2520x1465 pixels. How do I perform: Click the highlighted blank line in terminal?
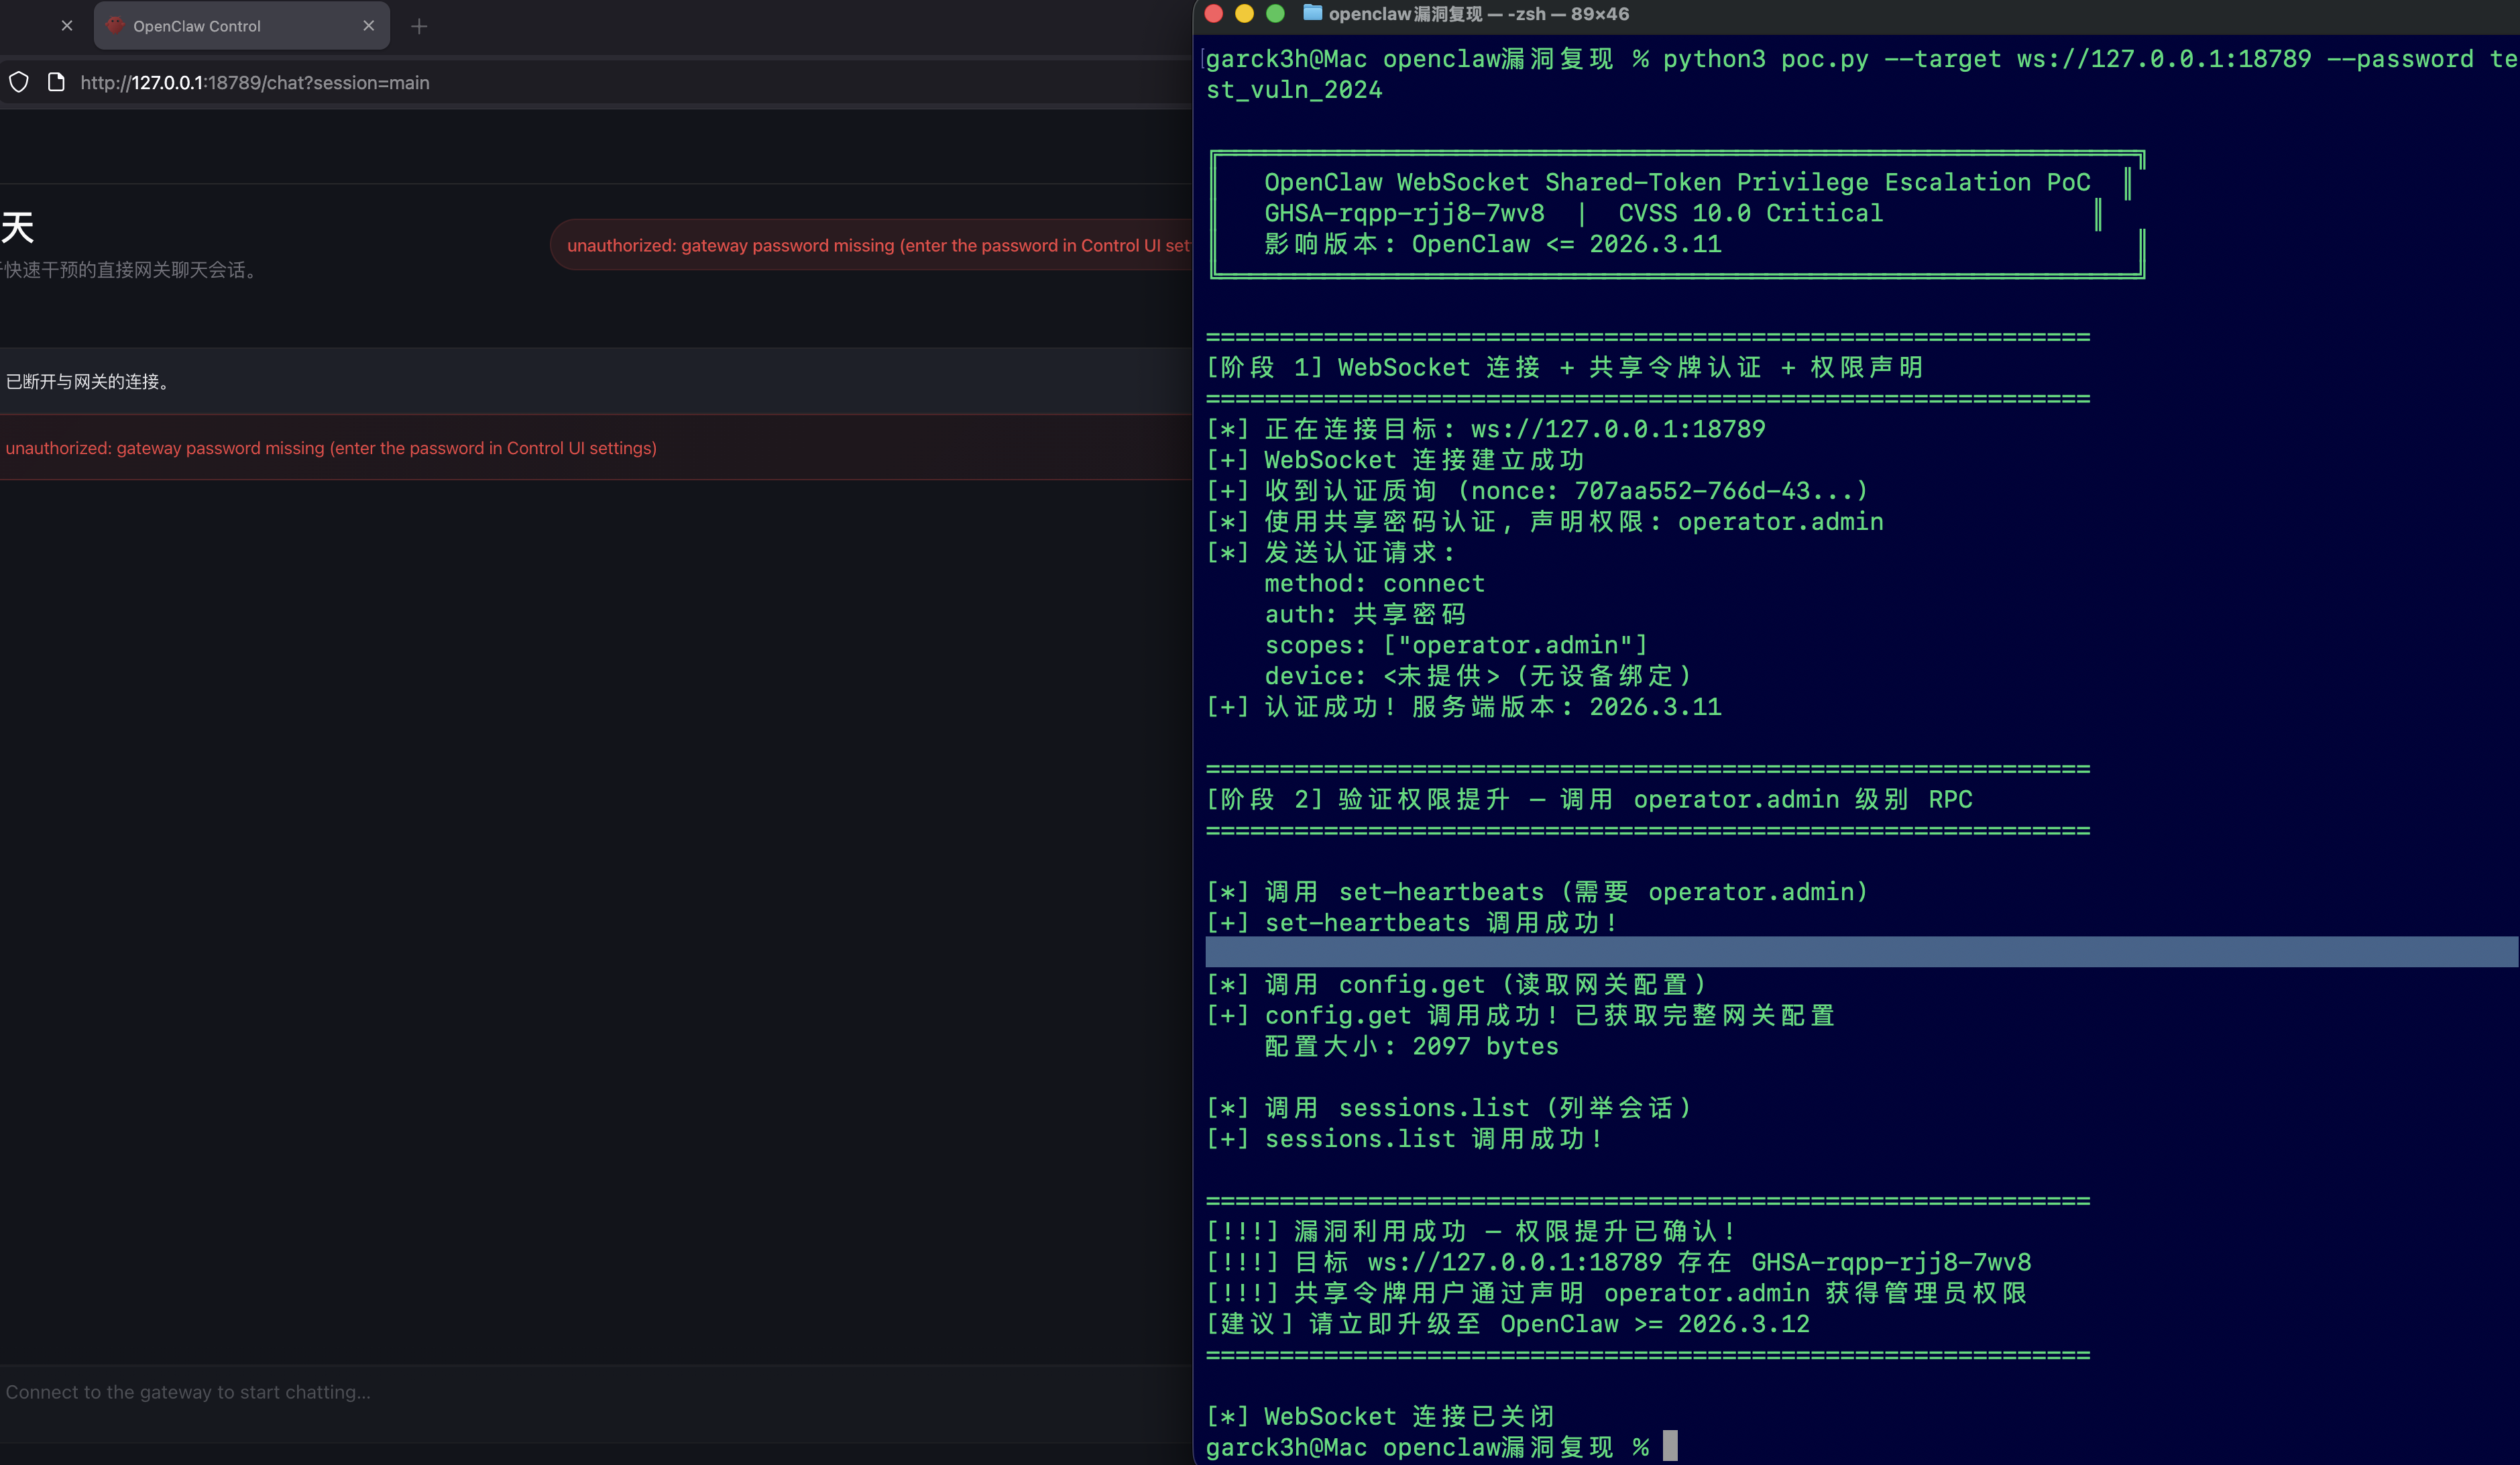click(x=1860, y=952)
